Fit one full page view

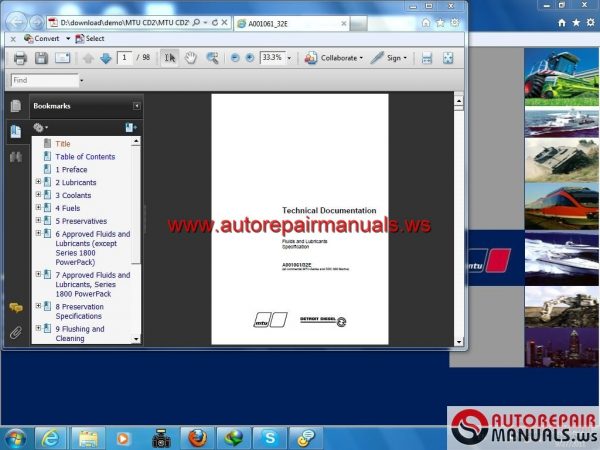448,58
